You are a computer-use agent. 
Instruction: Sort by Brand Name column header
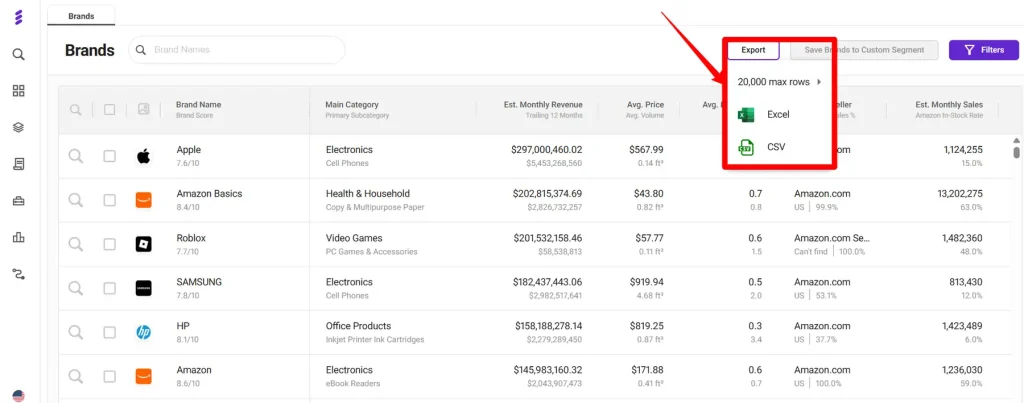199,105
